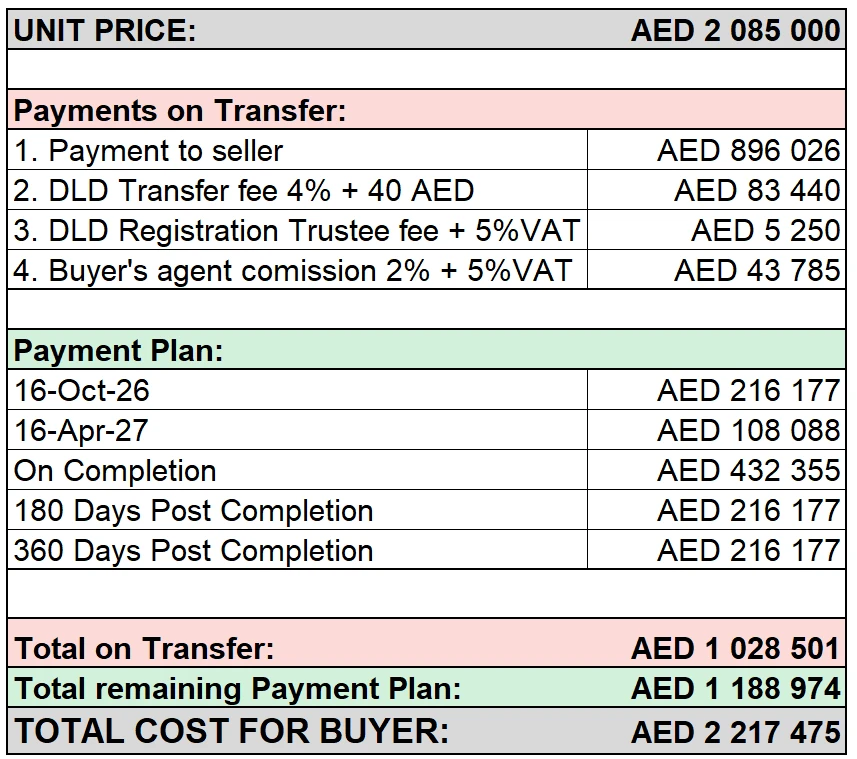The height and width of the screenshot is (759, 857).
Task: Select the Total on Transfer AED 1 028 501 value
Action: click(x=735, y=649)
